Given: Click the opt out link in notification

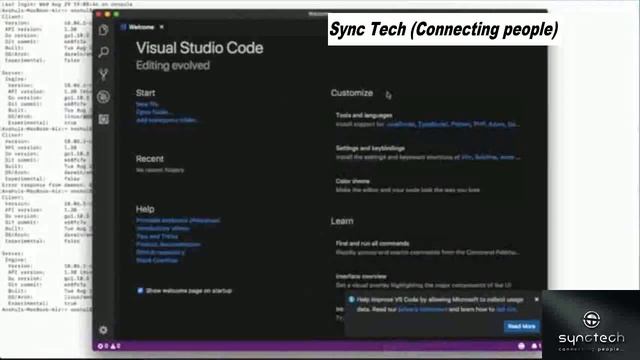Looking at the screenshot, I should pyautogui.click(x=506, y=309).
